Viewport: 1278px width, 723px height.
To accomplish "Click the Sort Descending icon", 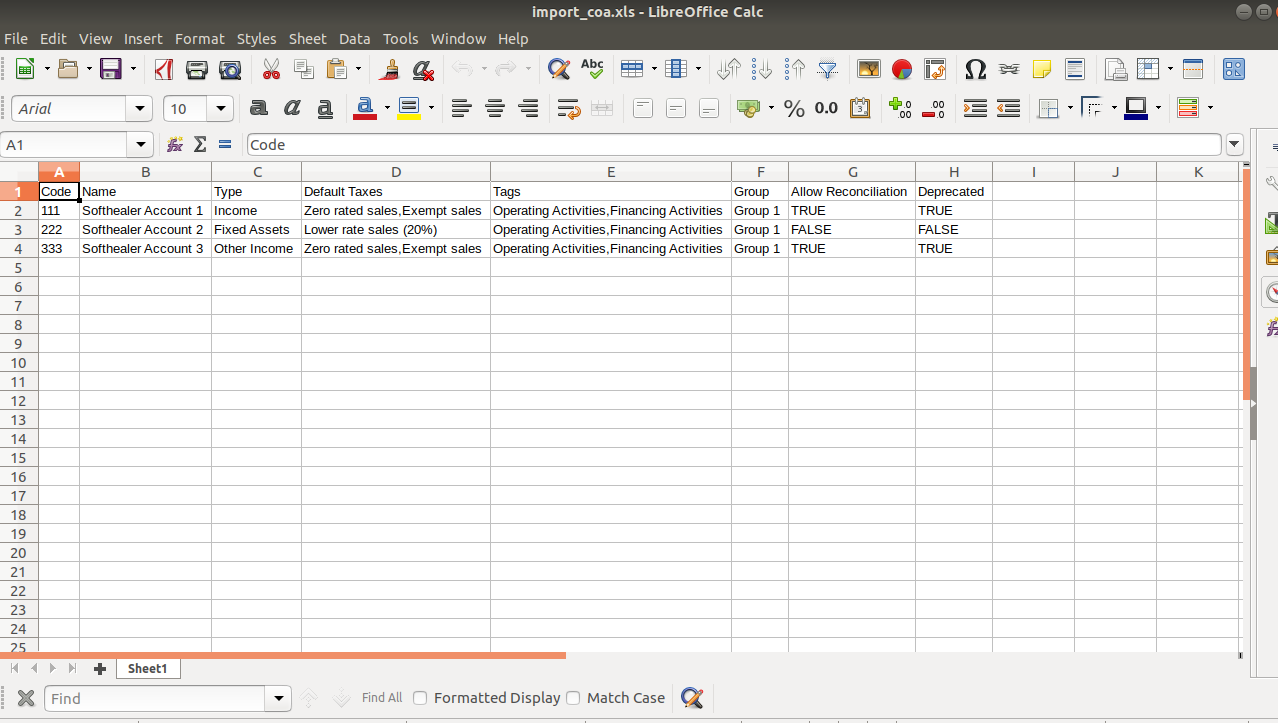I will [795, 69].
